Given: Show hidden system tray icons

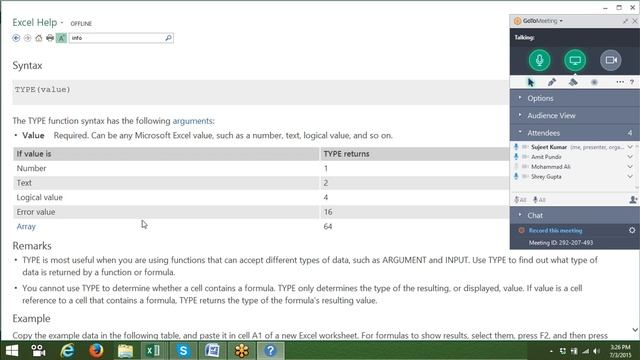Looking at the screenshot, I should [x=551, y=351].
